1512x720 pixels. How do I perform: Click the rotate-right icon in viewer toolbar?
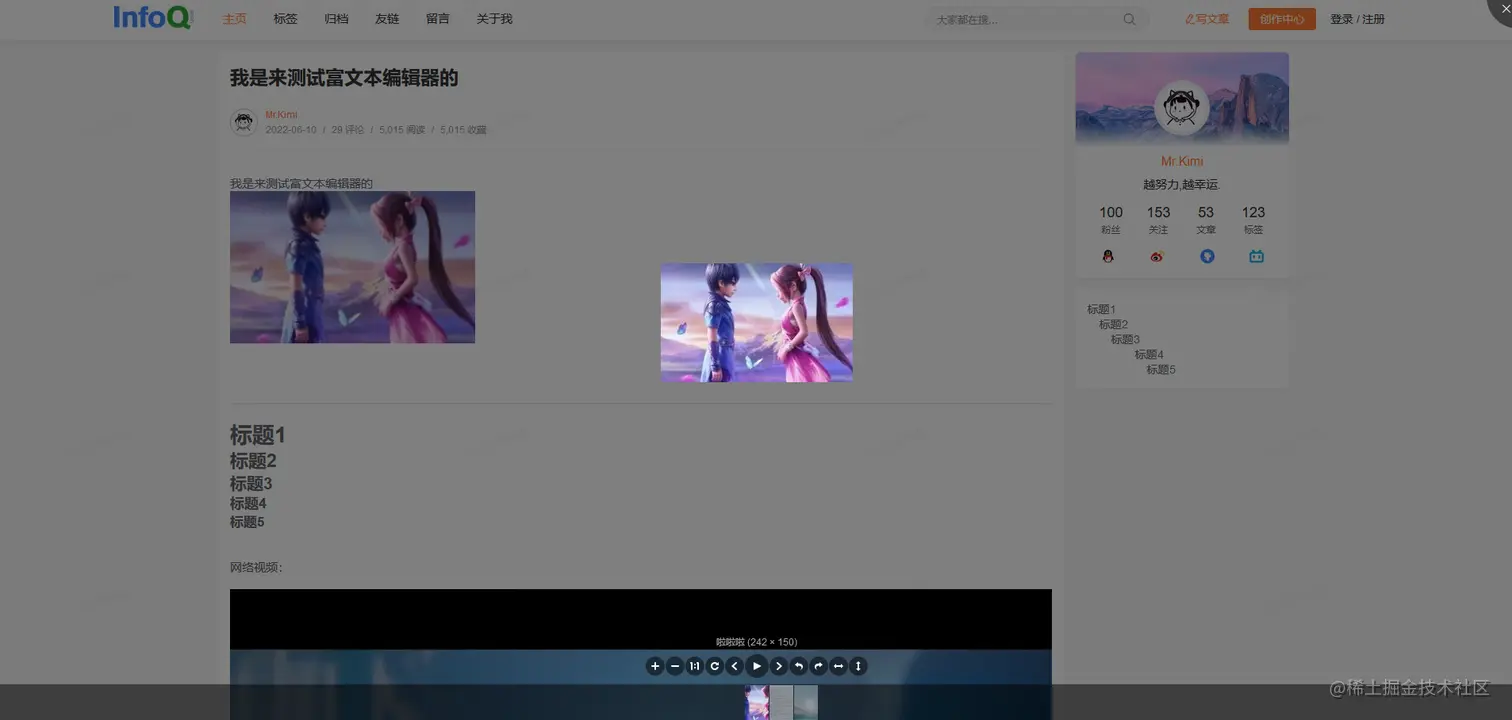point(818,666)
